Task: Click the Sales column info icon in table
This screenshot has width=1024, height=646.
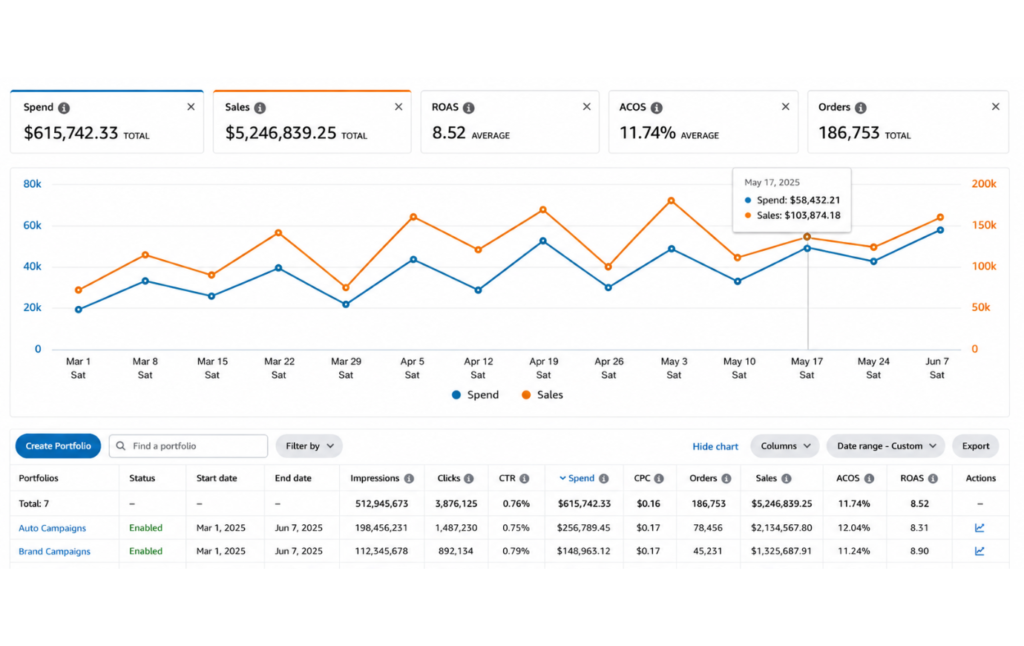Action: [x=786, y=479]
